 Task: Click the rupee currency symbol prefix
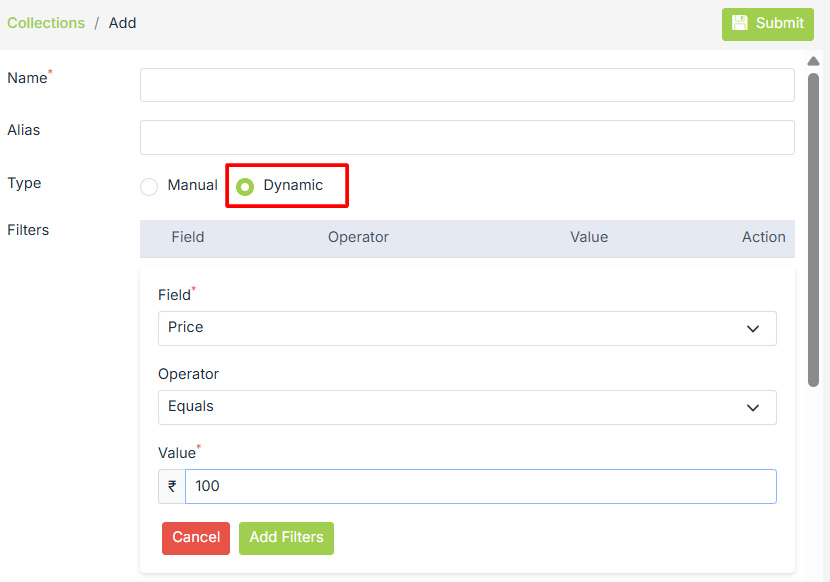tap(172, 486)
